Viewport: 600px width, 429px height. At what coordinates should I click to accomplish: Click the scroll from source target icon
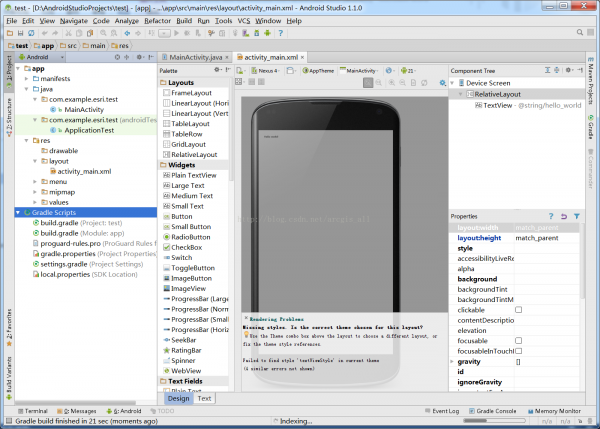(x=117, y=57)
